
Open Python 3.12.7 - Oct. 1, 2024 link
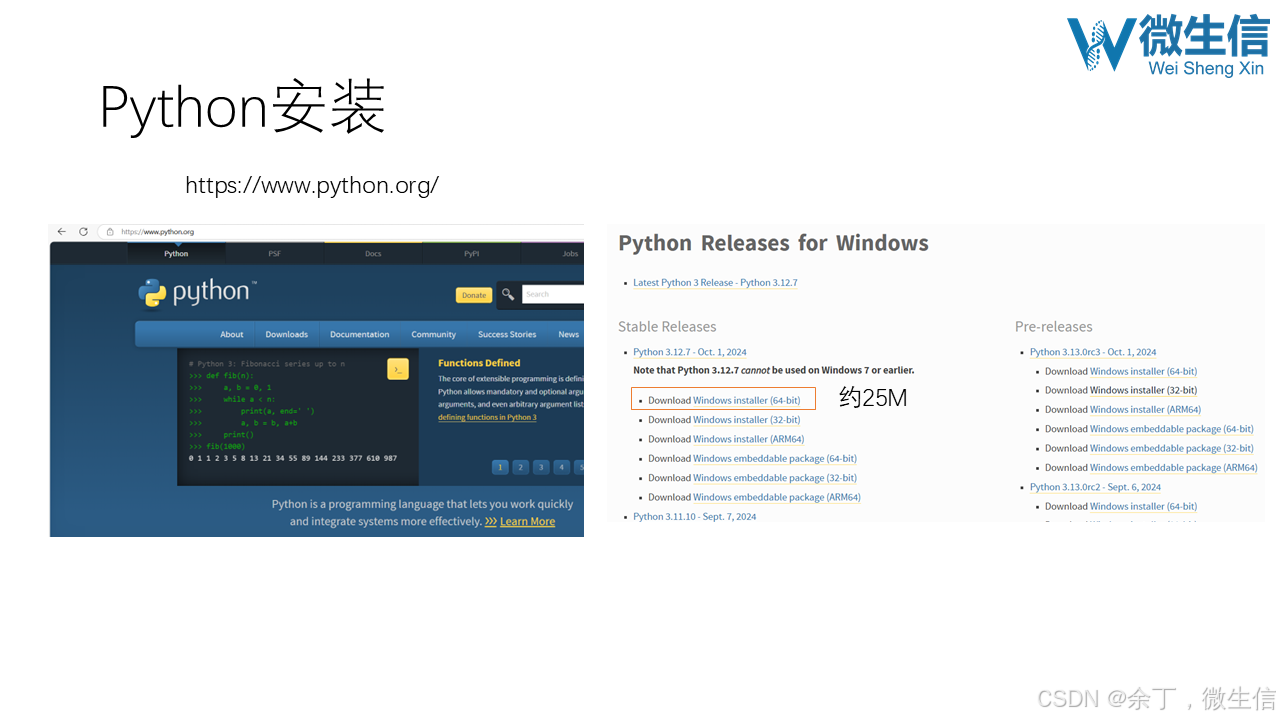pyautogui.click(x=690, y=352)
